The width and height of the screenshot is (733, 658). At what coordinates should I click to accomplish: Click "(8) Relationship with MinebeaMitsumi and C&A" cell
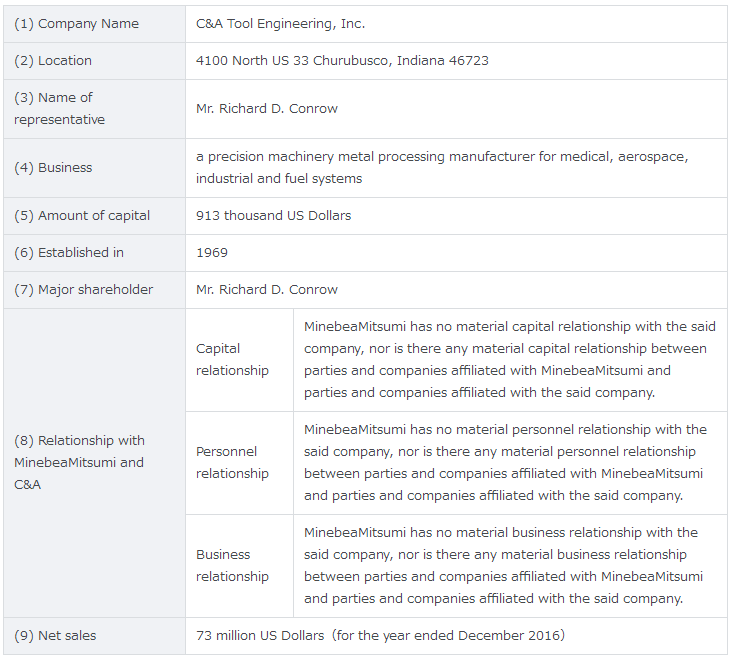tap(80, 463)
